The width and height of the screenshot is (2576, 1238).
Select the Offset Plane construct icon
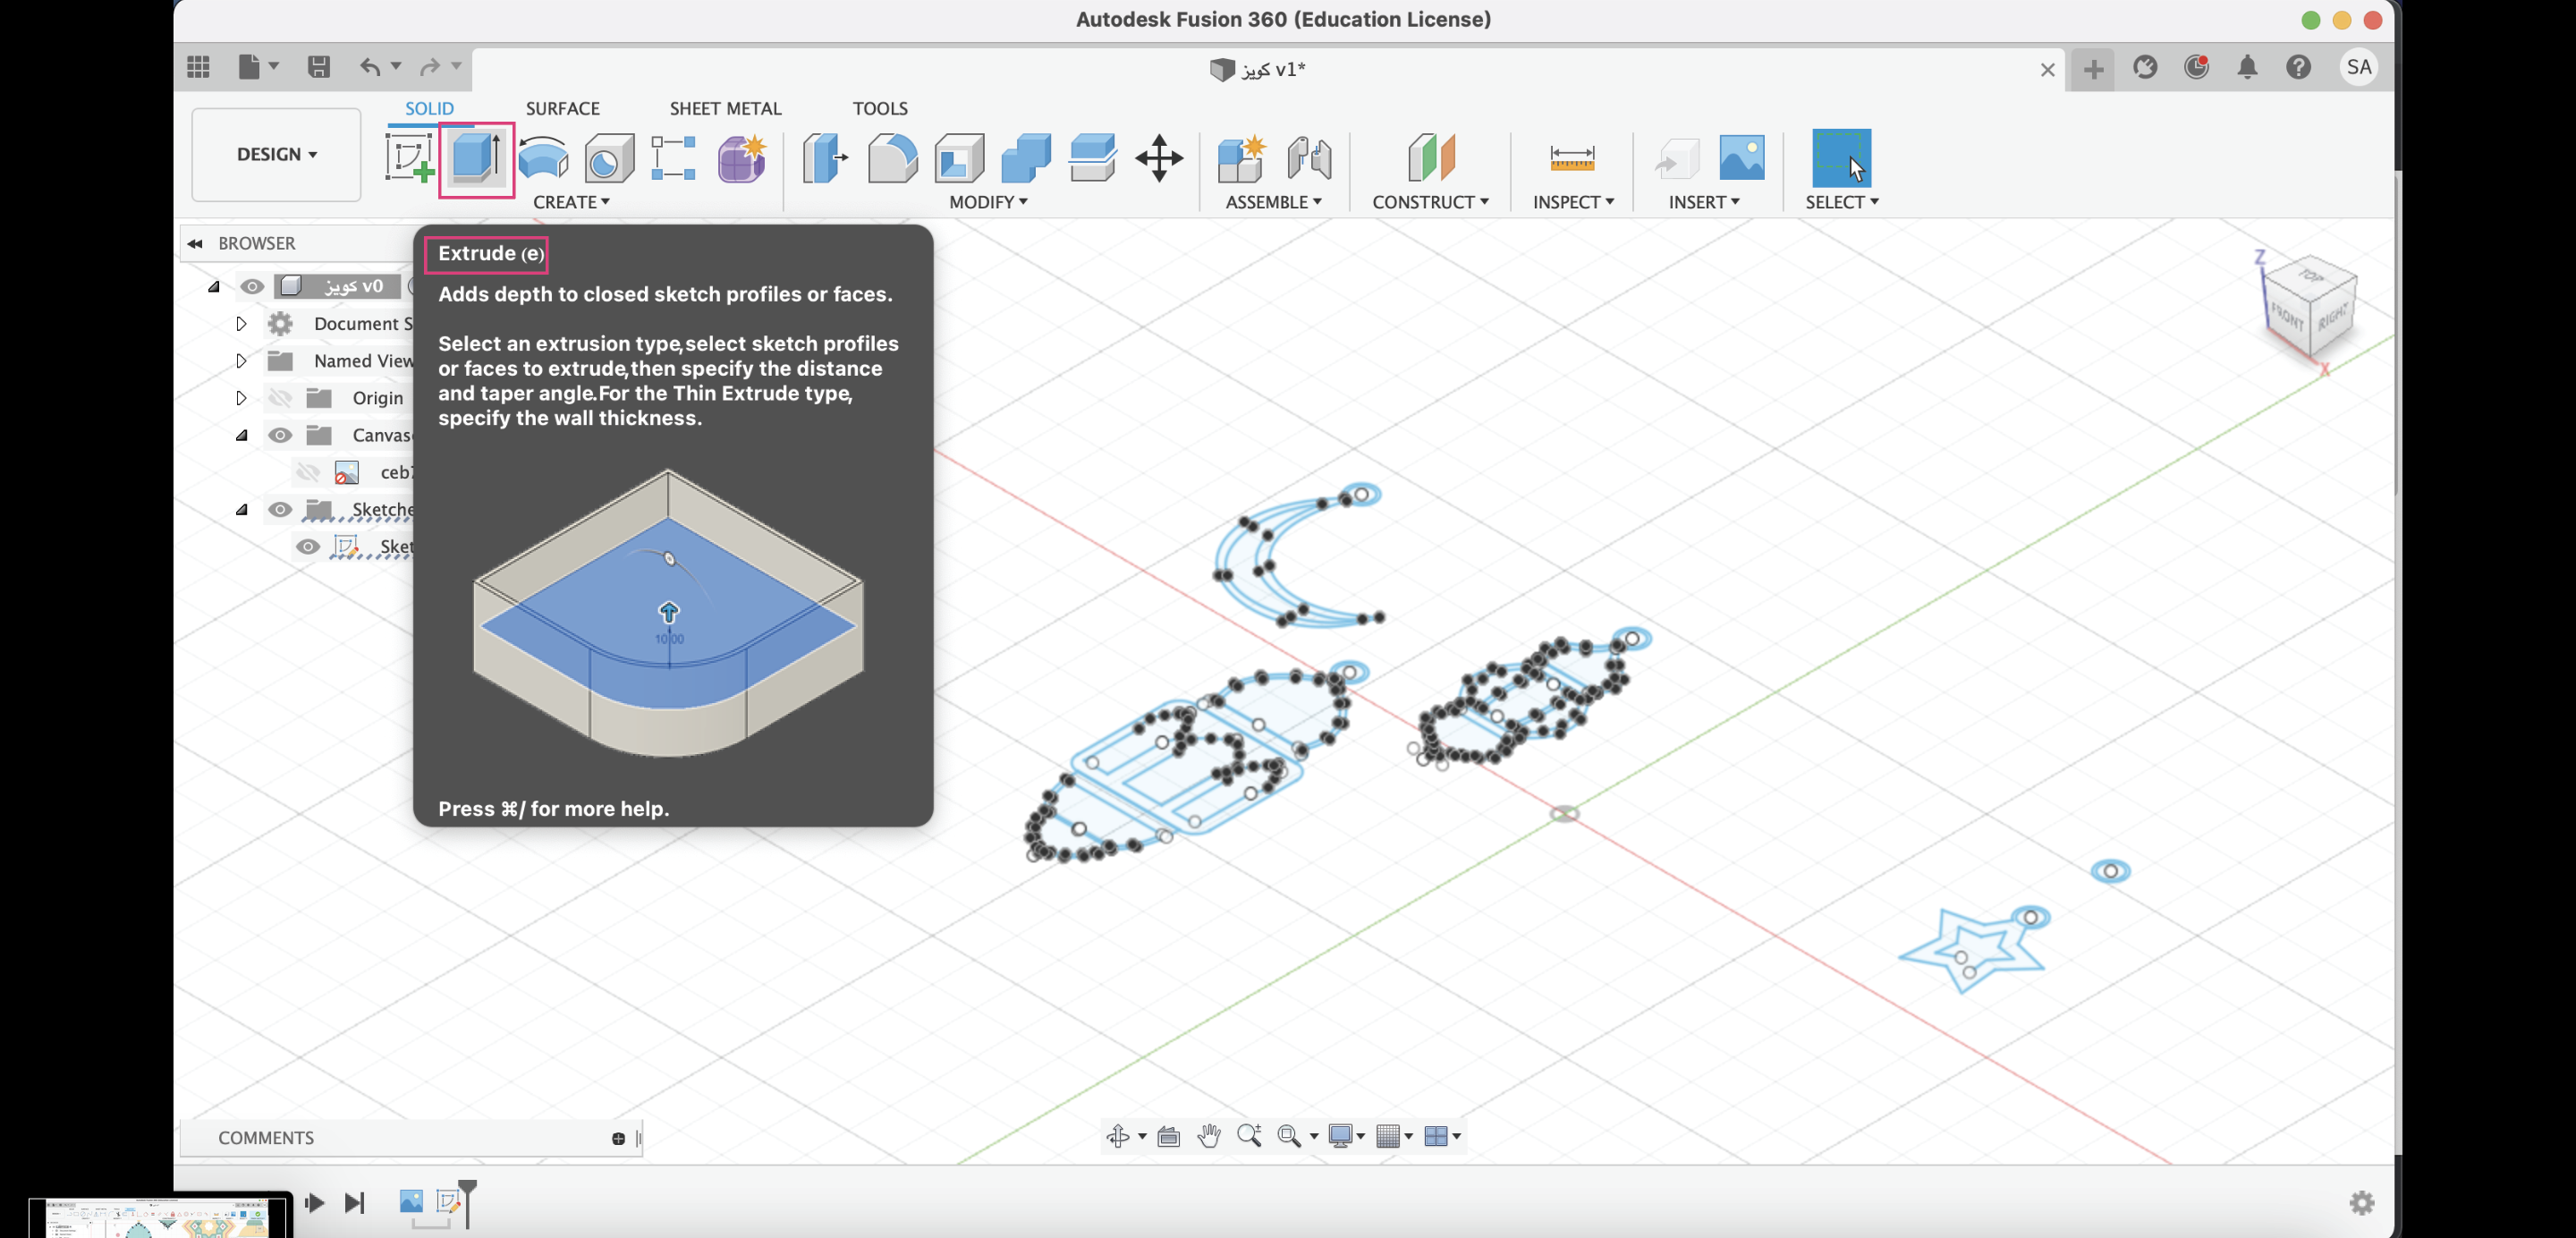(x=1431, y=158)
